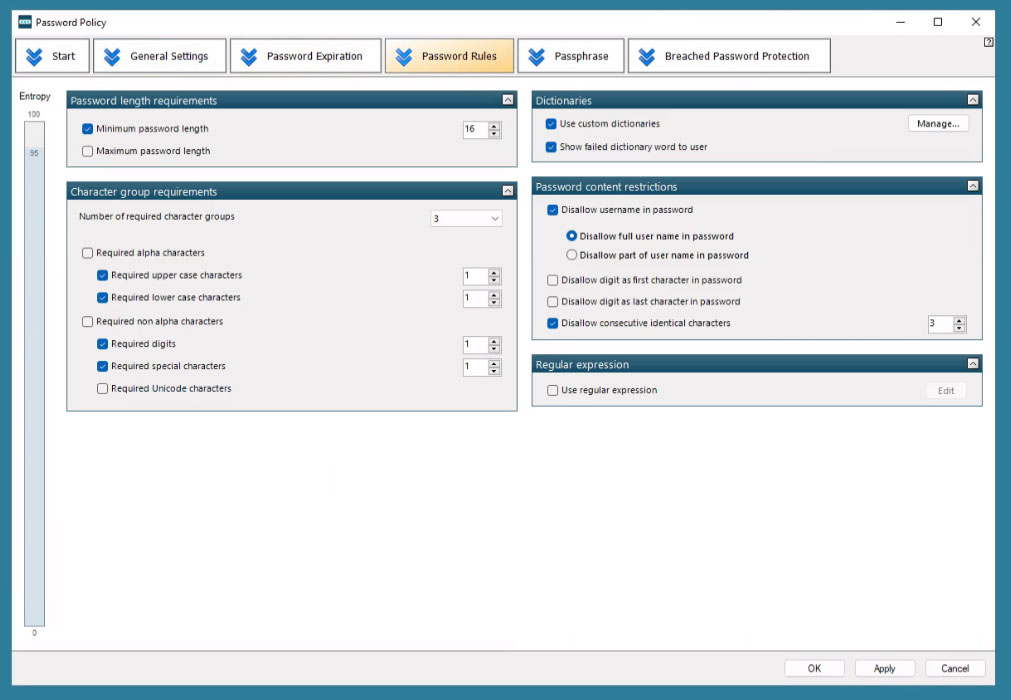Switch to the General Settings tab
This screenshot has height=700, width=1011.
pos(160,56)
